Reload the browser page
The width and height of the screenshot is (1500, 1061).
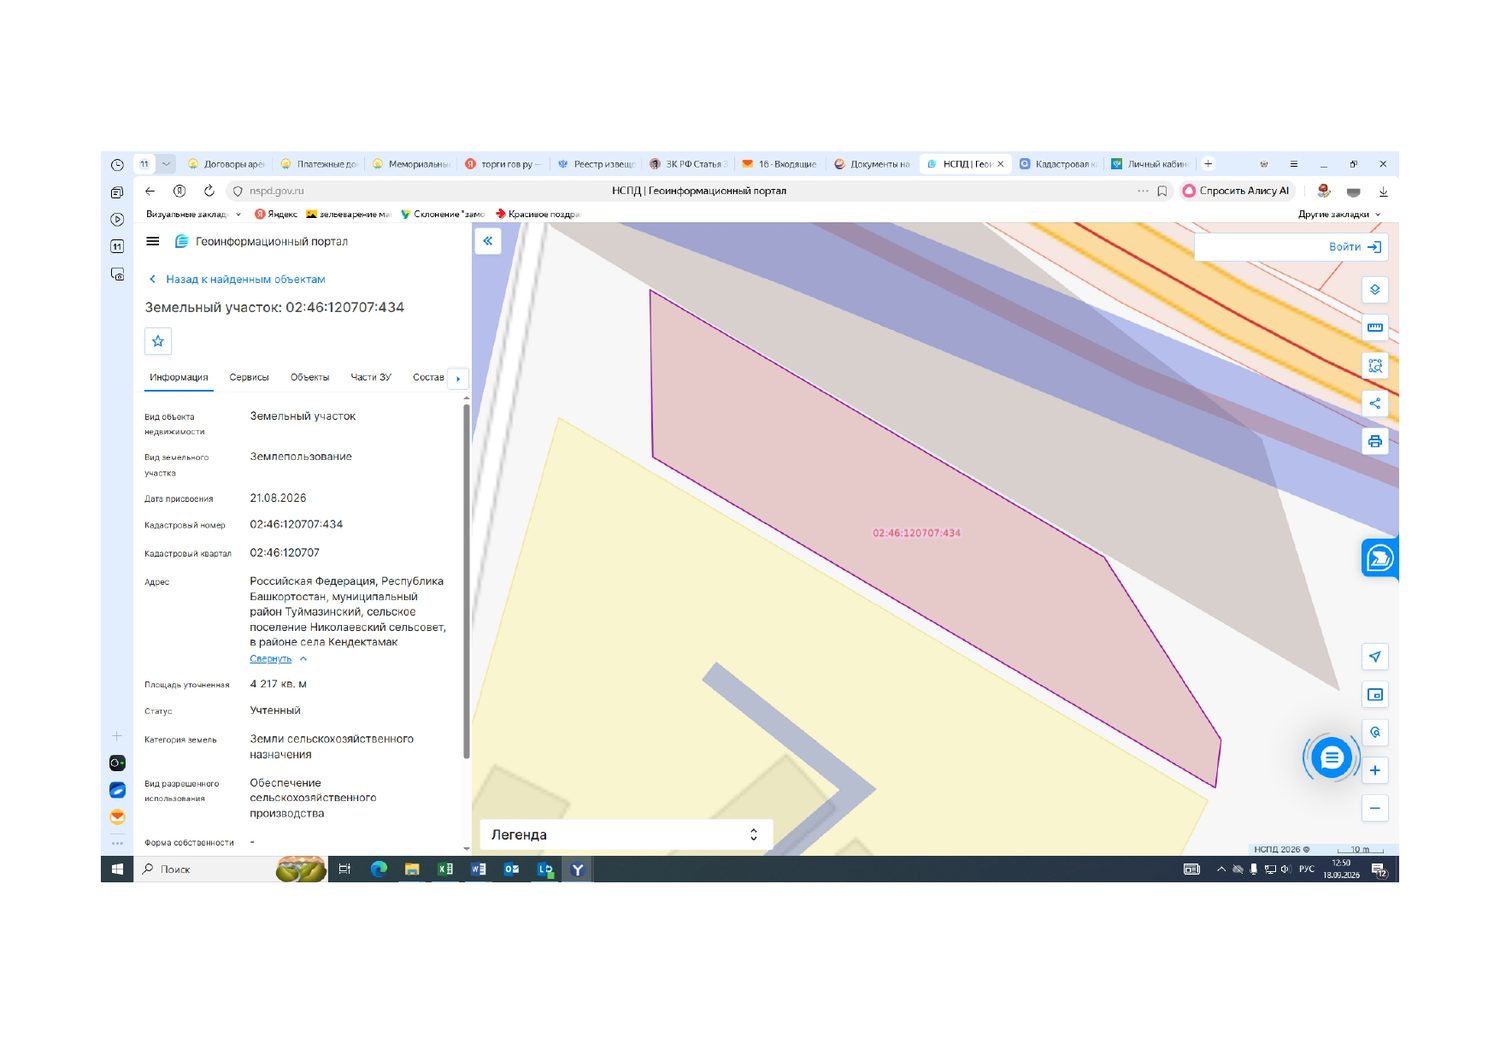209,191
